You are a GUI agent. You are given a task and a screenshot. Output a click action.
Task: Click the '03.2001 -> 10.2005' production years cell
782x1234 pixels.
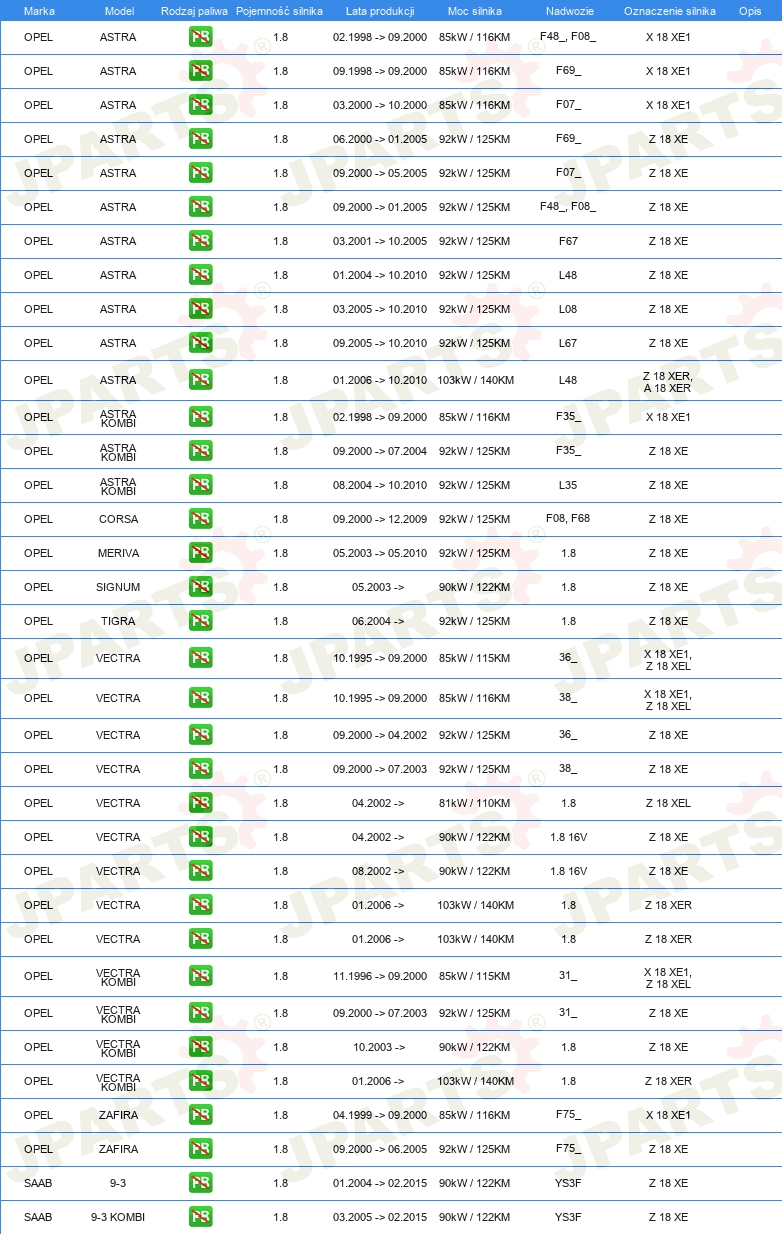pyautogui.click(x=380, y=241)
